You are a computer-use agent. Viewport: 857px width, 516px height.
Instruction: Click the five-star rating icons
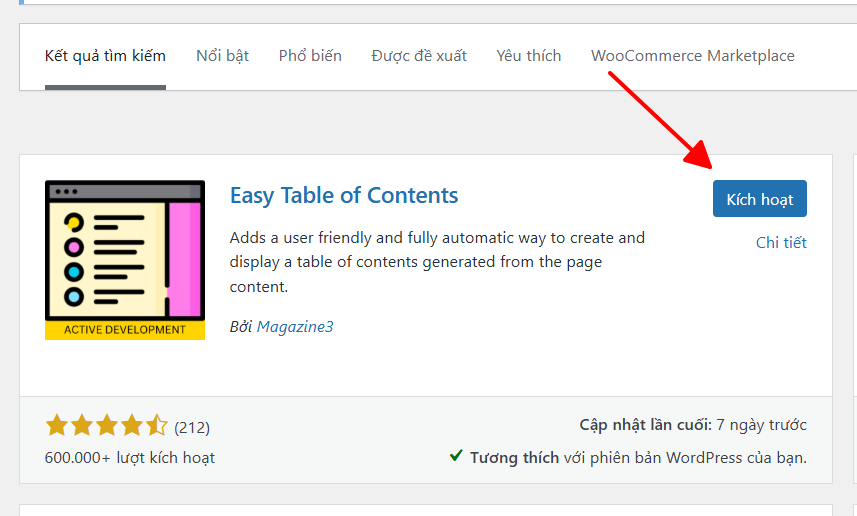click(107, 425)
